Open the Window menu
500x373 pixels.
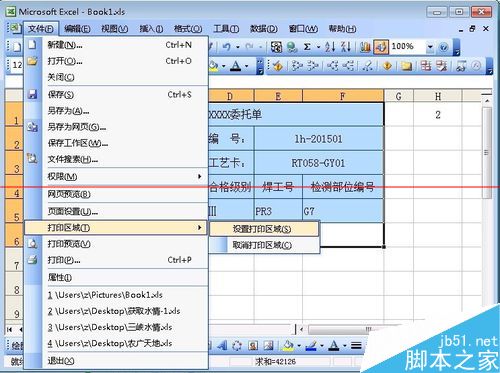tap(303, 29)
